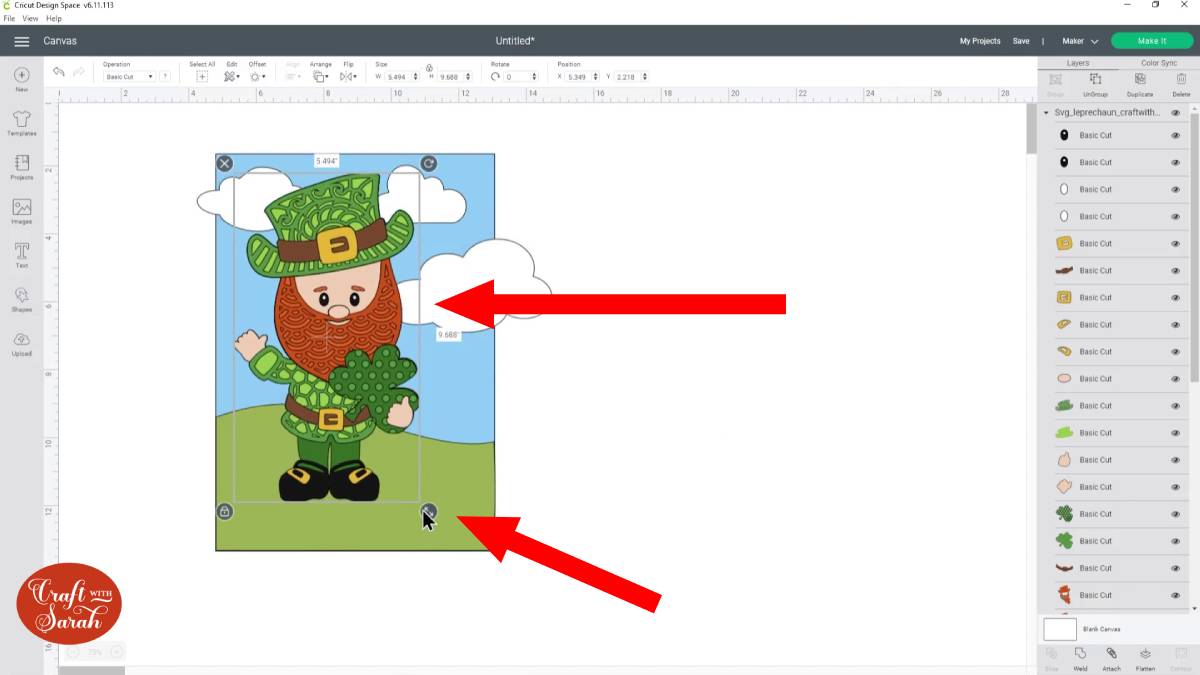Click the Upload icon in sidebar

click(22, 342)
